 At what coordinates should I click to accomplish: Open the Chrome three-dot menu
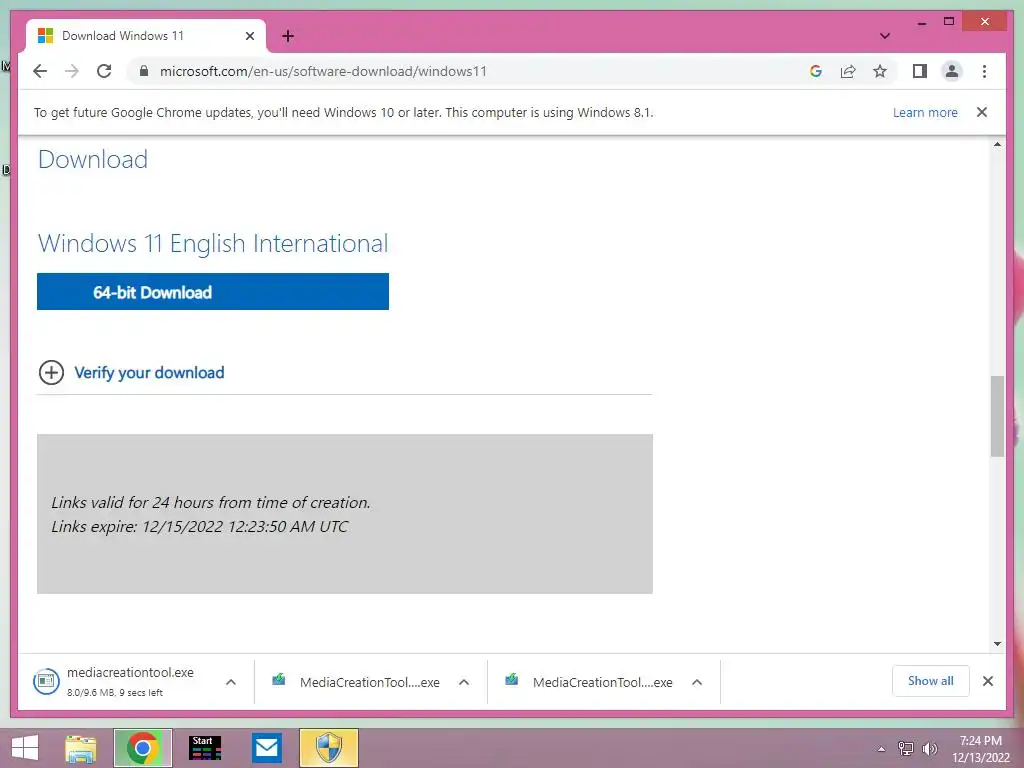pos(984,71)
